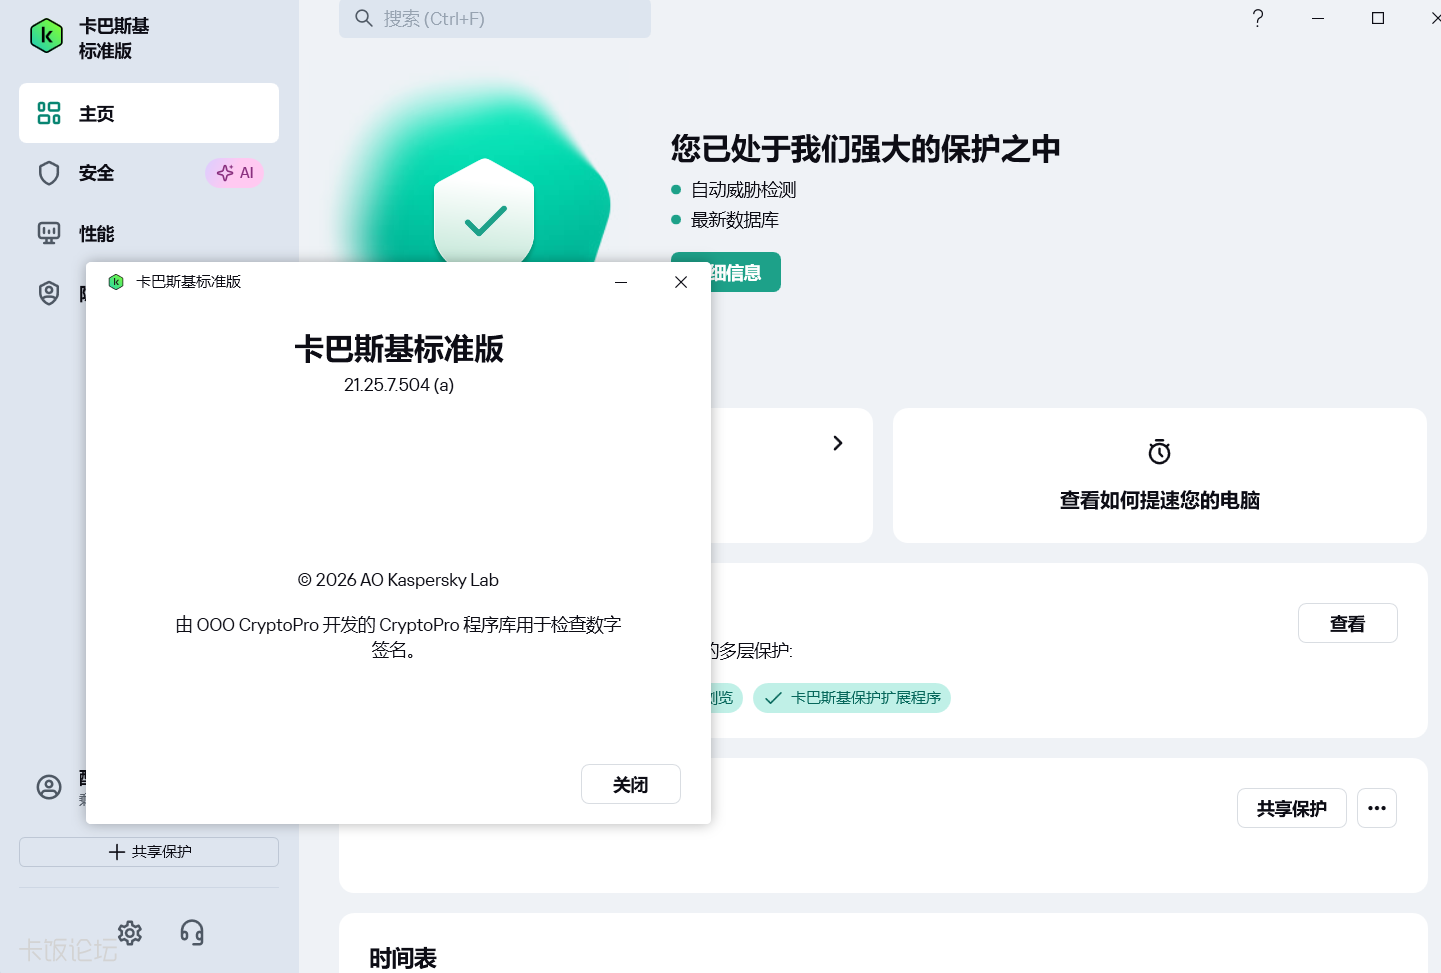Click the version text 21.25.7.504 (a)
The image size is (1441, 973).
(x=399, y=385)
